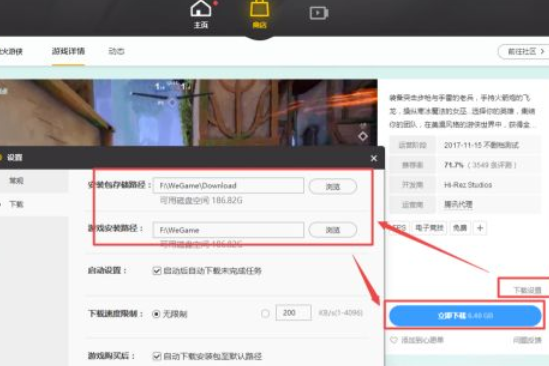The width and height of the screenshot is (549, 366).
Task: Toggle 启动后自动下载未完成任务 checkbox
Action: pyautogui.click(x=157, y=271)
